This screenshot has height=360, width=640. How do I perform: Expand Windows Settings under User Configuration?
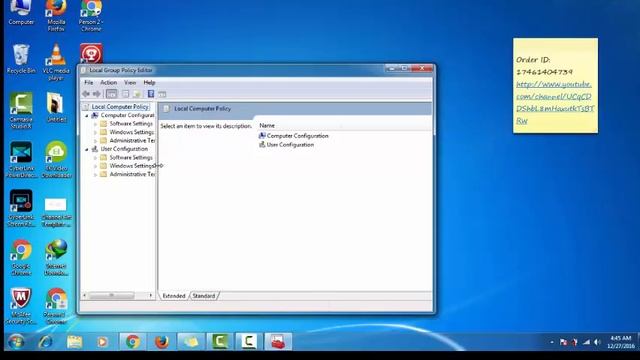96,166
